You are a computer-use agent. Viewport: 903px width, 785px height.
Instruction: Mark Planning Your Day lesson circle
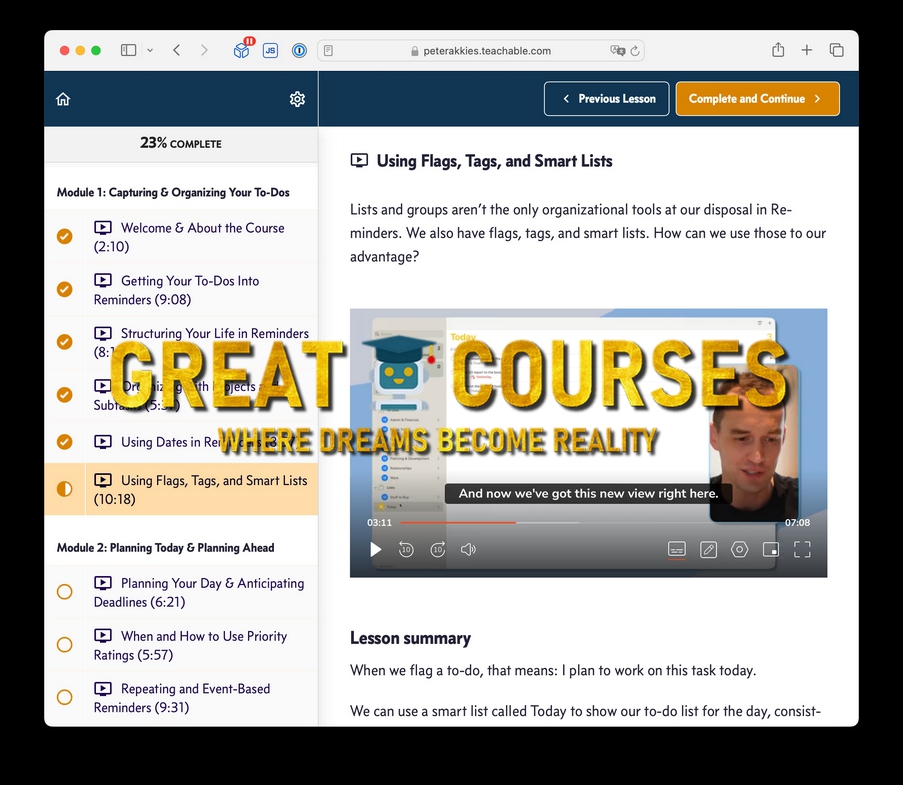pyautogui.click(x=65, y=592)
